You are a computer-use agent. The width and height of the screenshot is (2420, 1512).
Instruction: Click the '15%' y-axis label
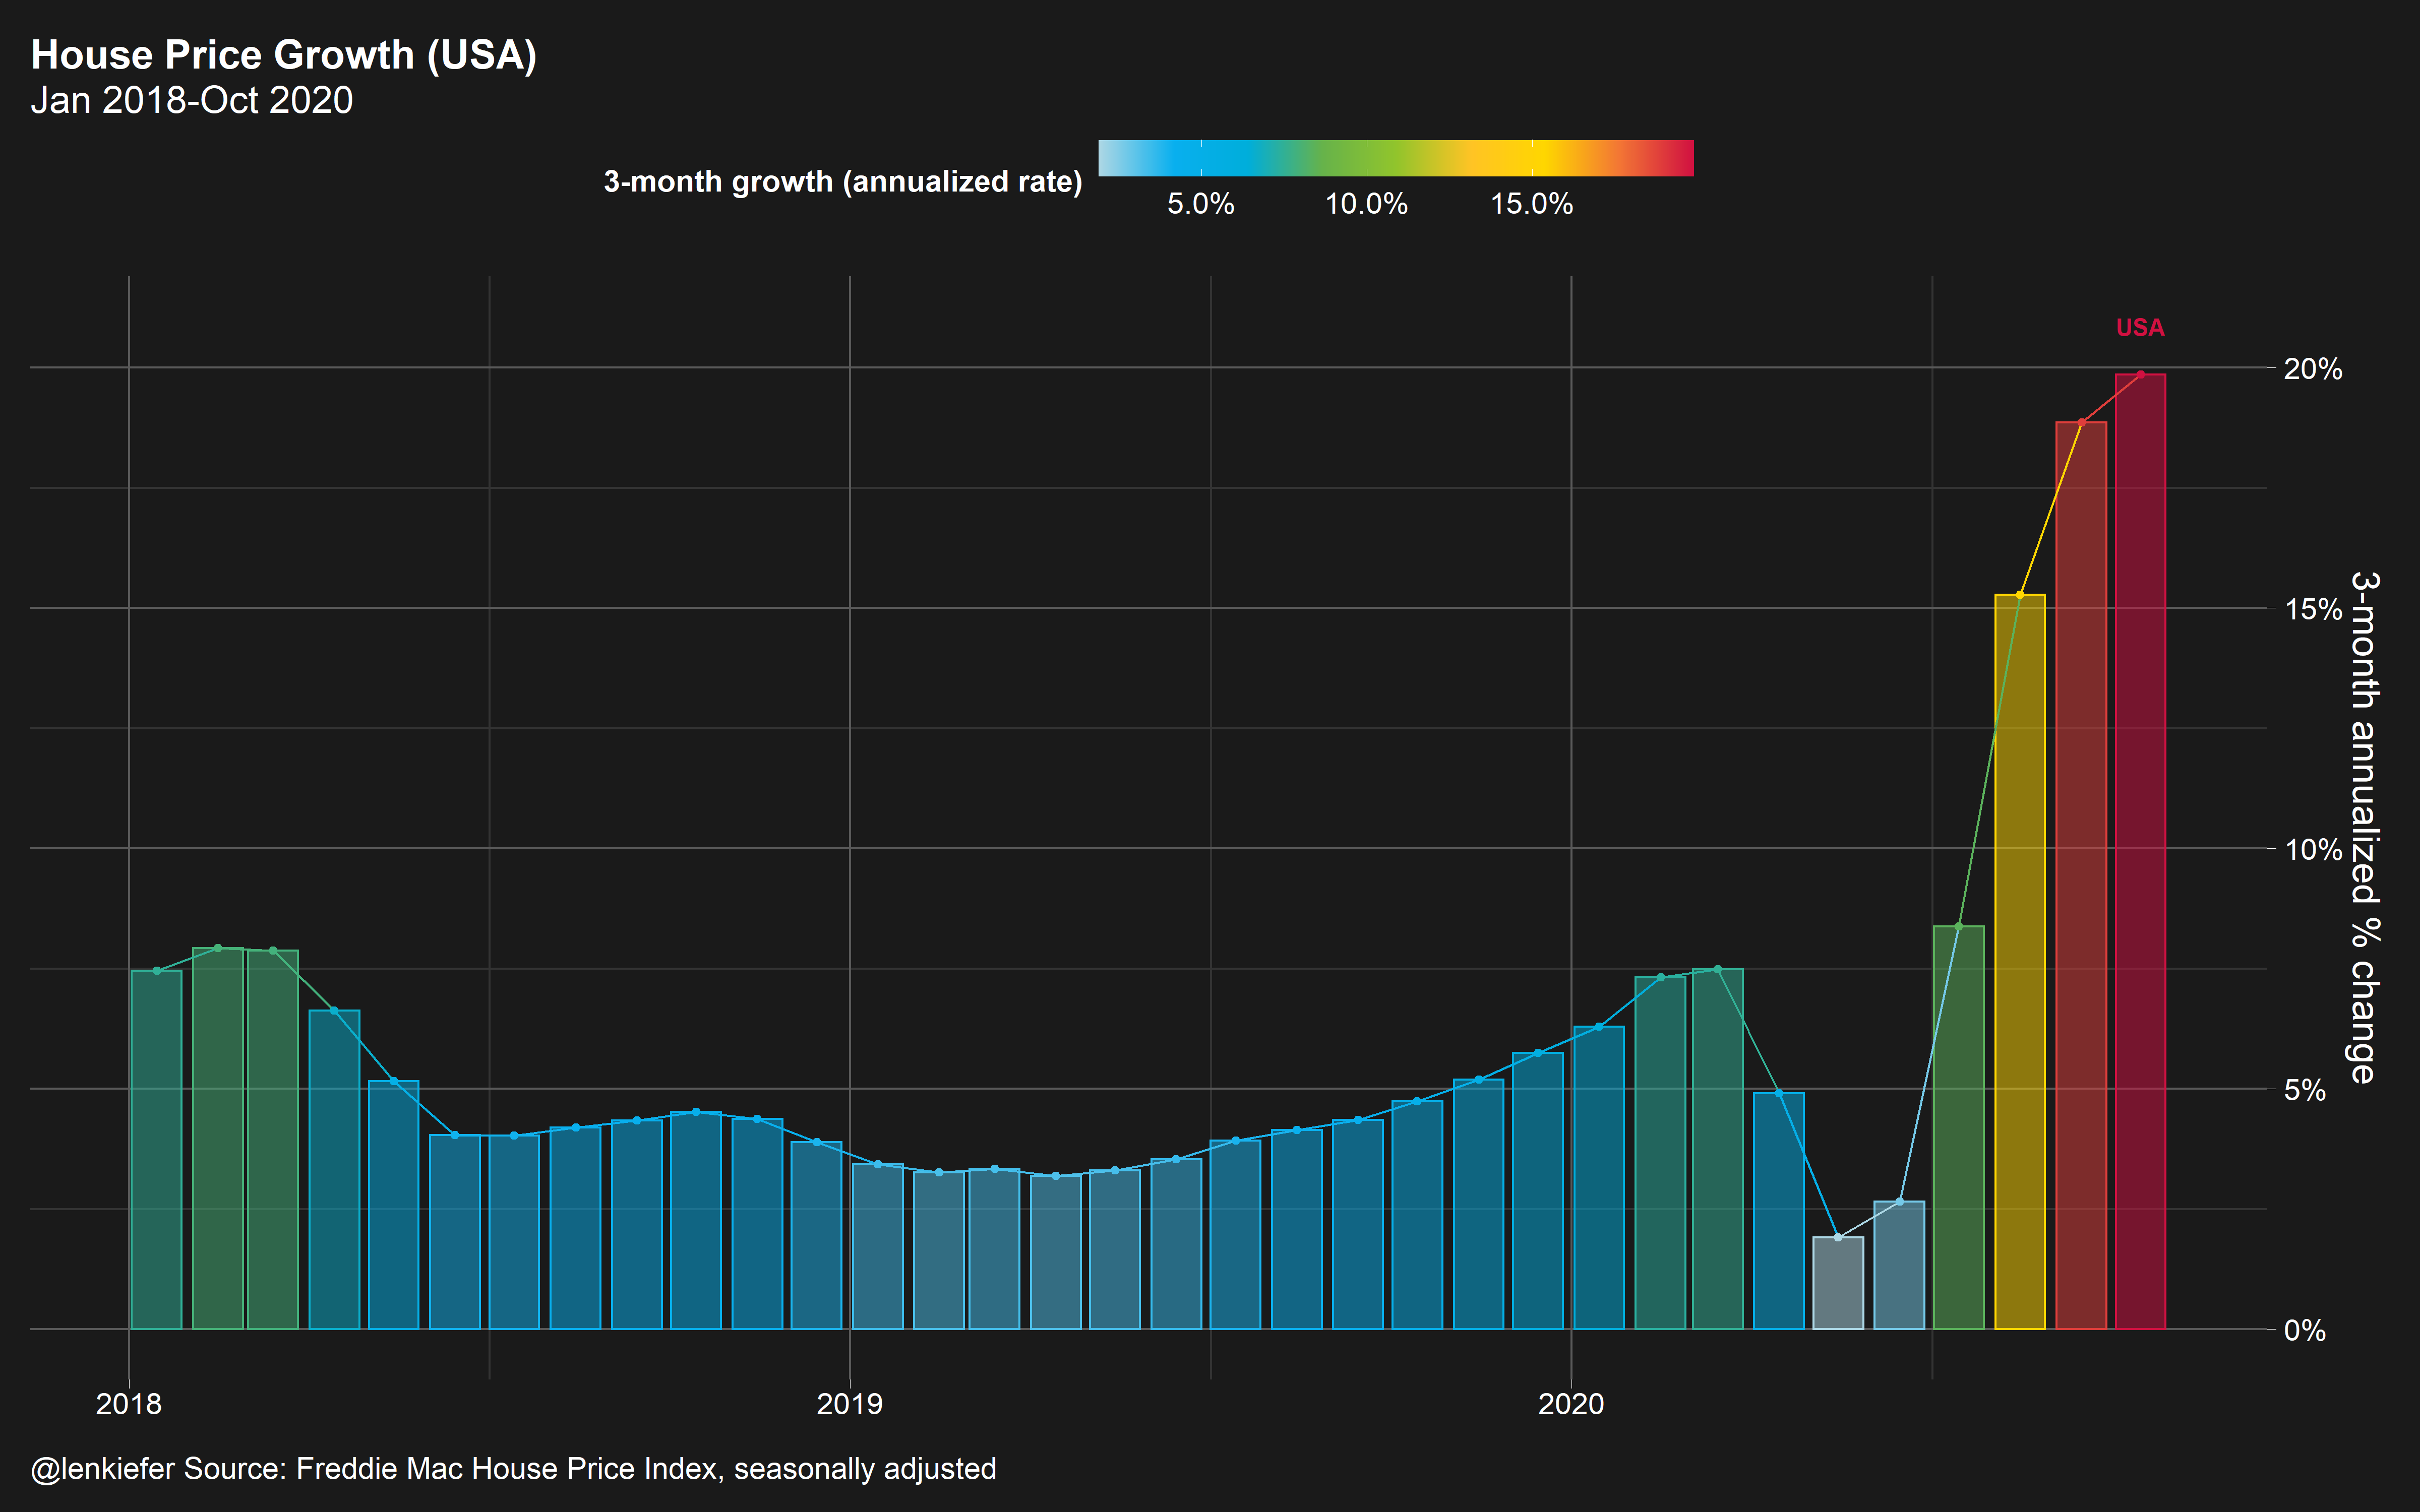(2313, 609)
